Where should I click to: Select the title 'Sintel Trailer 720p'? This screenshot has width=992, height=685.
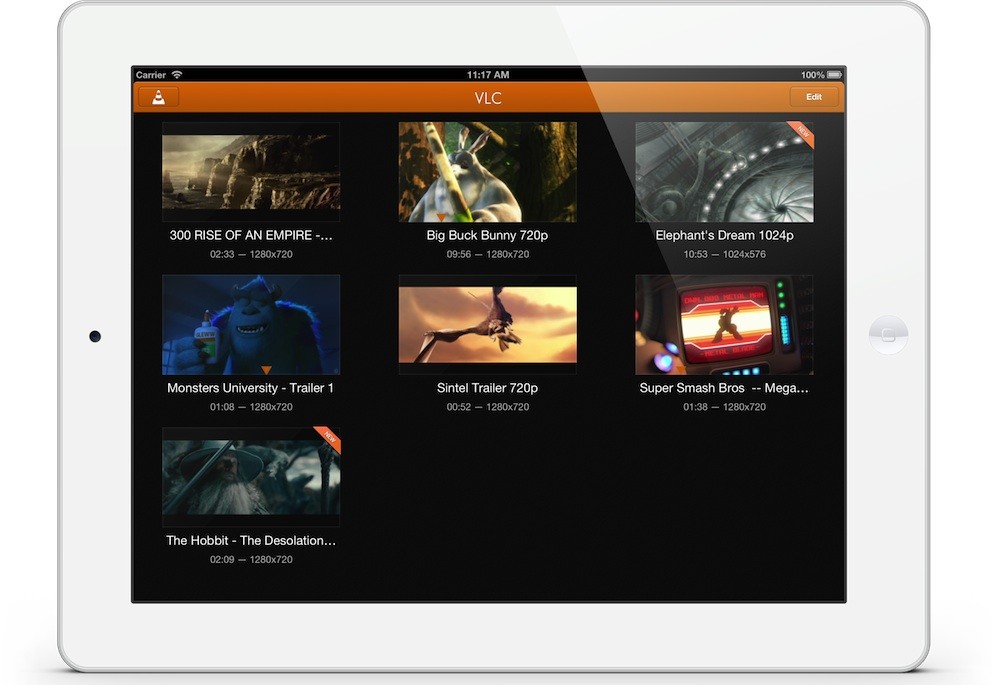coord(487,388)
